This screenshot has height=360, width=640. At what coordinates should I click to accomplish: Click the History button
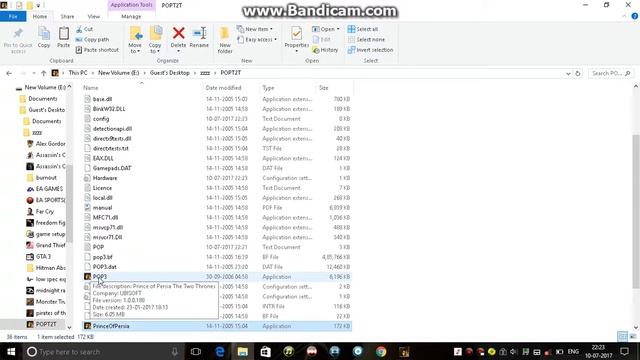(325, 50)
